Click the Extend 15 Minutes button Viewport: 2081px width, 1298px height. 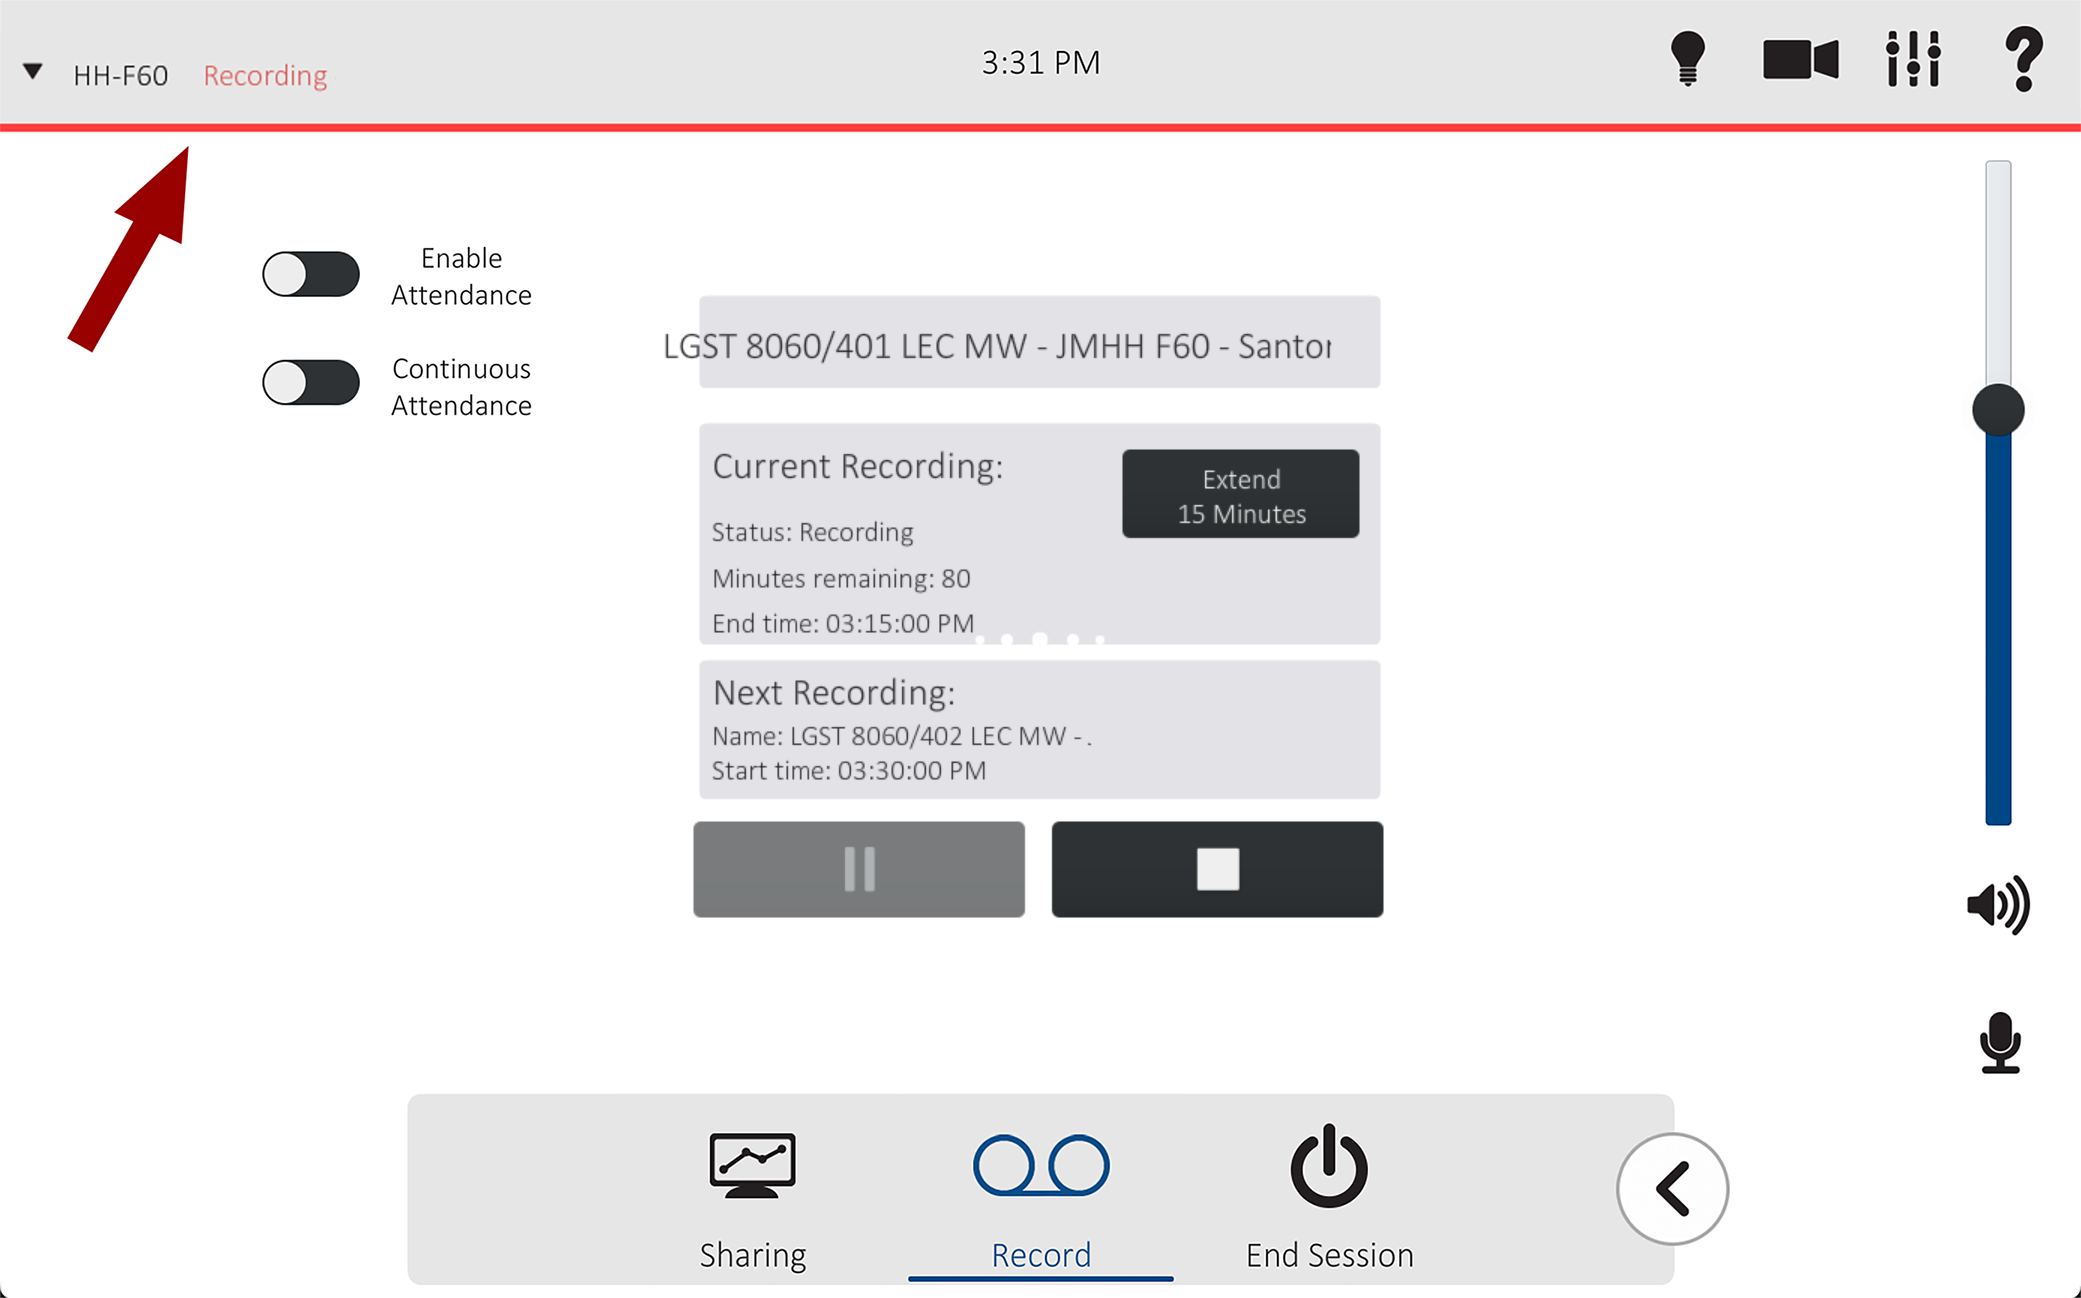coord(1240,495)
